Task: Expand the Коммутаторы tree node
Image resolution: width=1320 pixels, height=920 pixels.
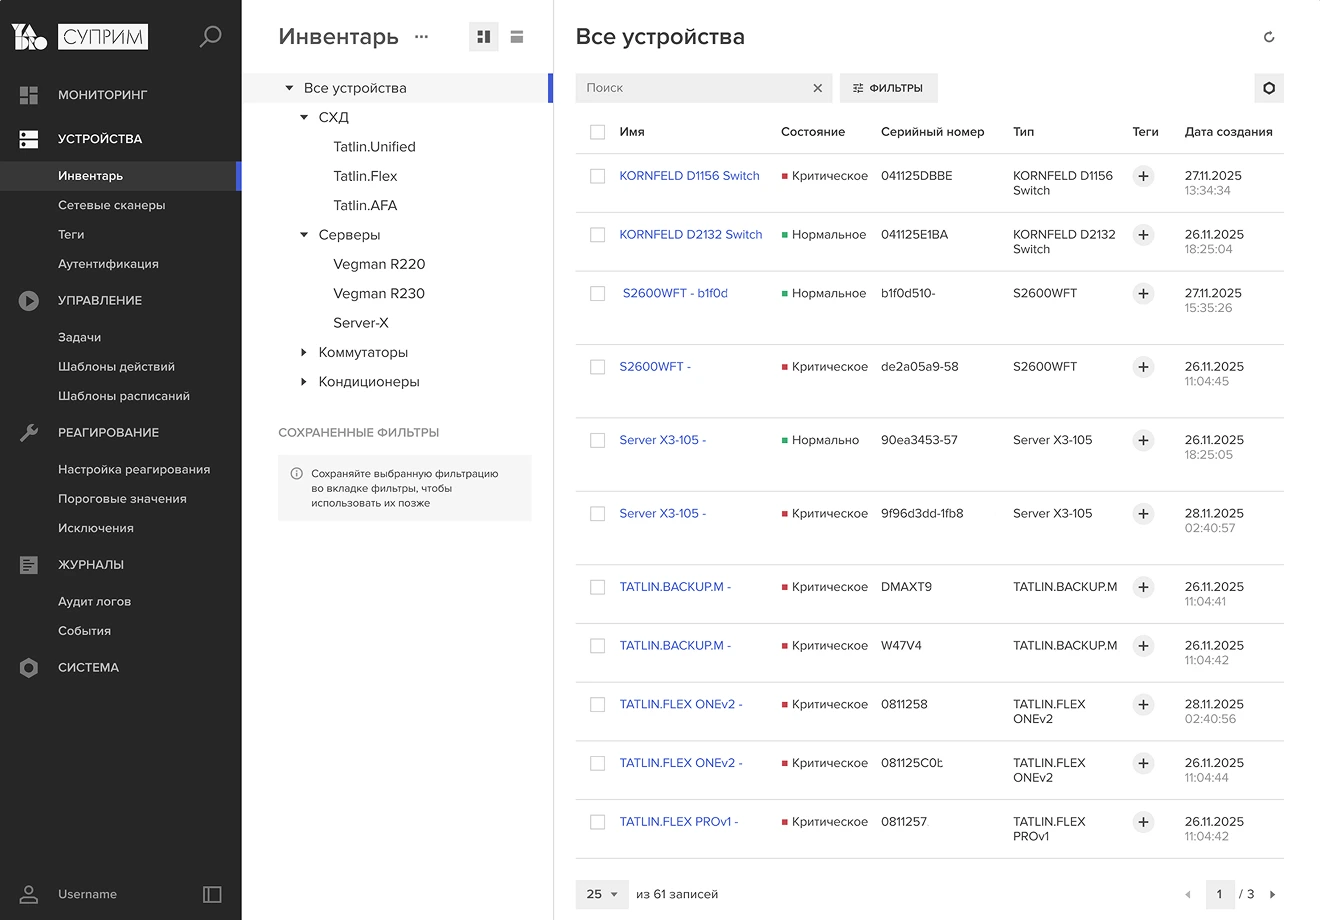Action: 304,353
